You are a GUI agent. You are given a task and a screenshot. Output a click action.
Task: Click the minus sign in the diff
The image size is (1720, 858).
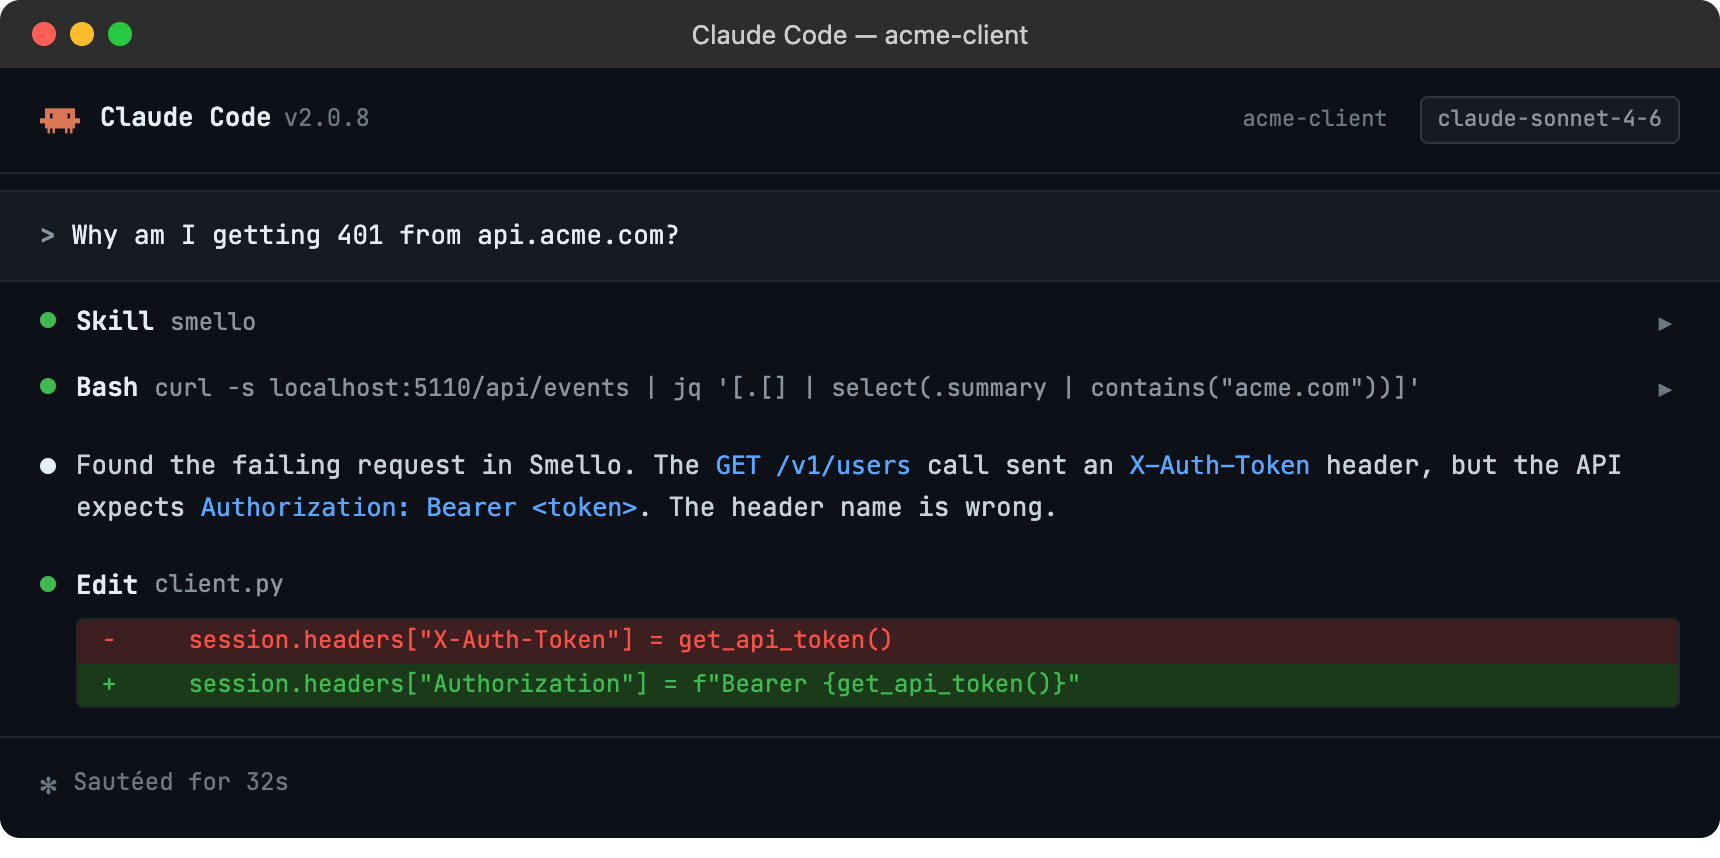[109, 640]
